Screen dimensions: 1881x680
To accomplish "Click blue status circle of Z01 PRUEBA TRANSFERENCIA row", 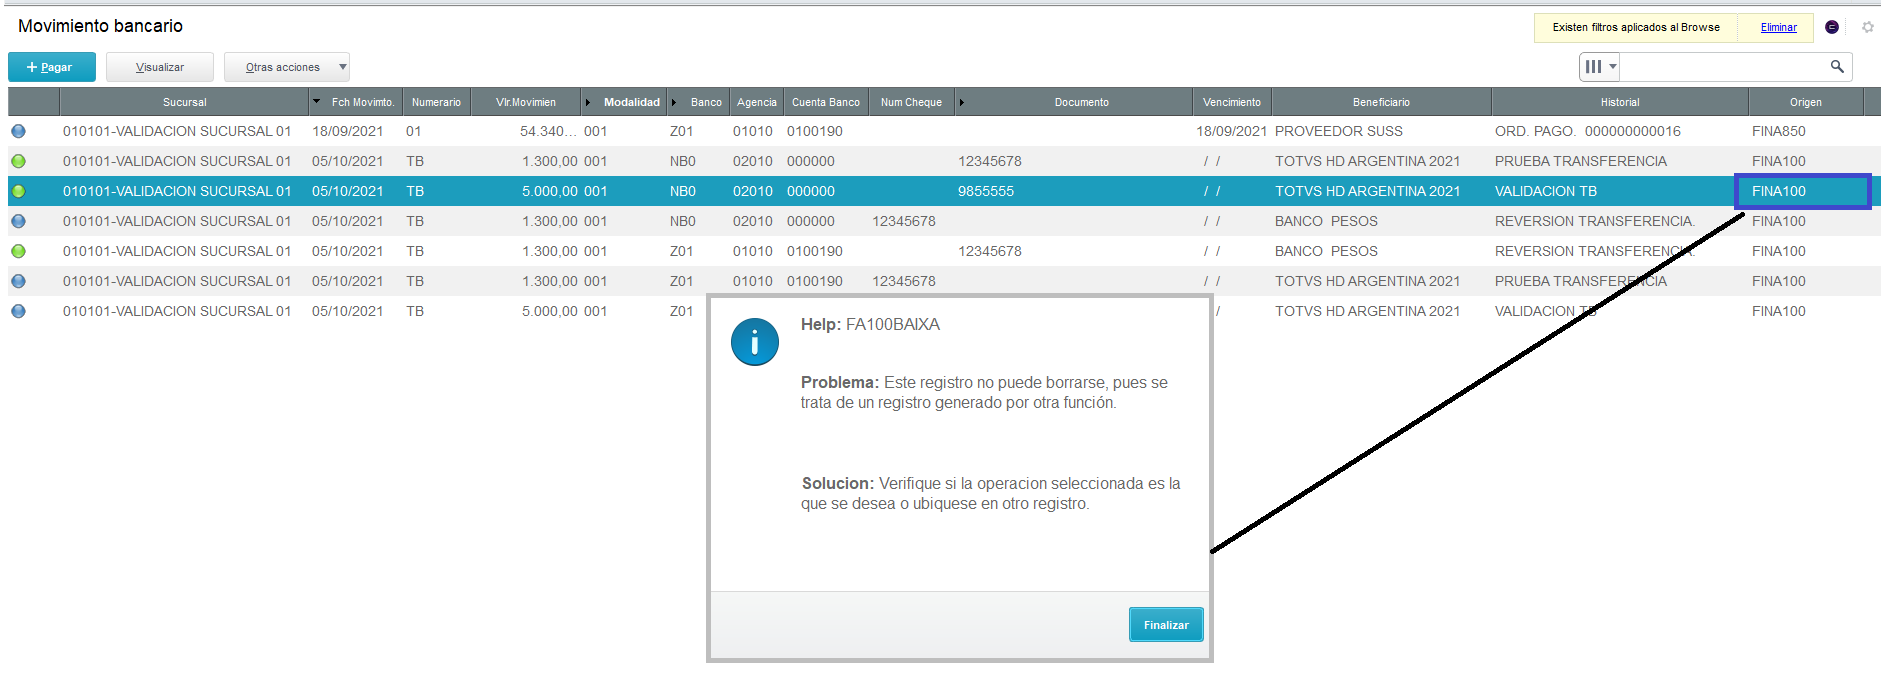I will [18, 281].
